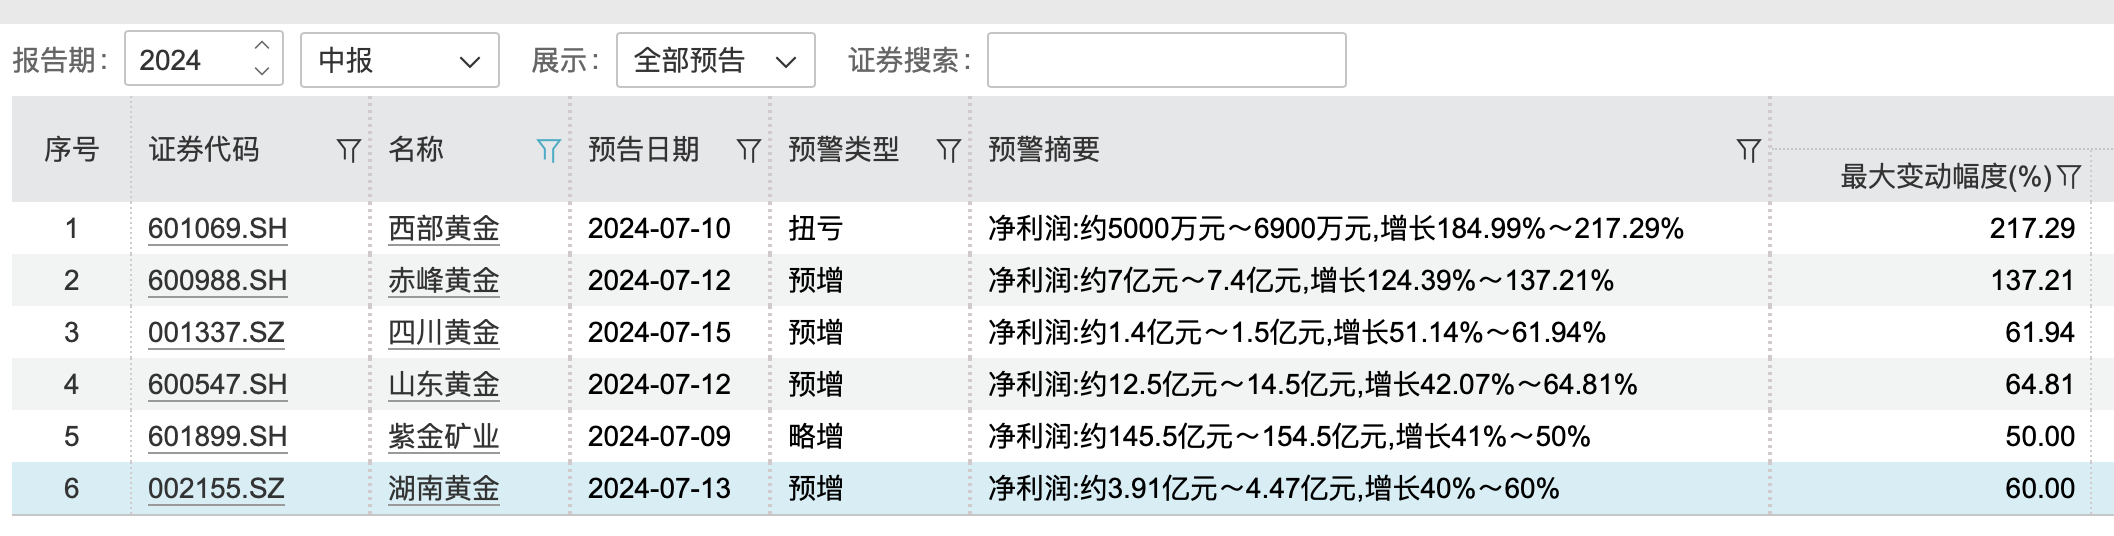Select the 2024 year input field
This screenshot has height=536, width=2114.
tap(190, 60)
